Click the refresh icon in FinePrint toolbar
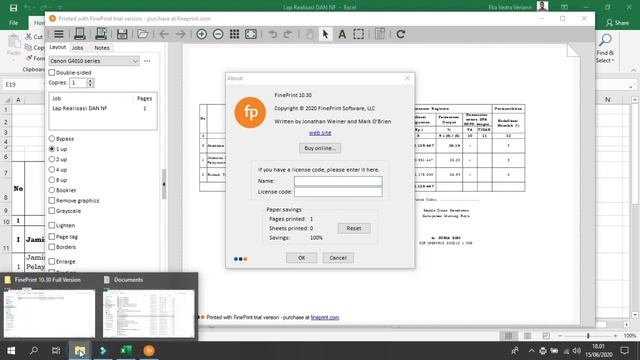This screenshot has height=360, width=640. pos(401,34)
